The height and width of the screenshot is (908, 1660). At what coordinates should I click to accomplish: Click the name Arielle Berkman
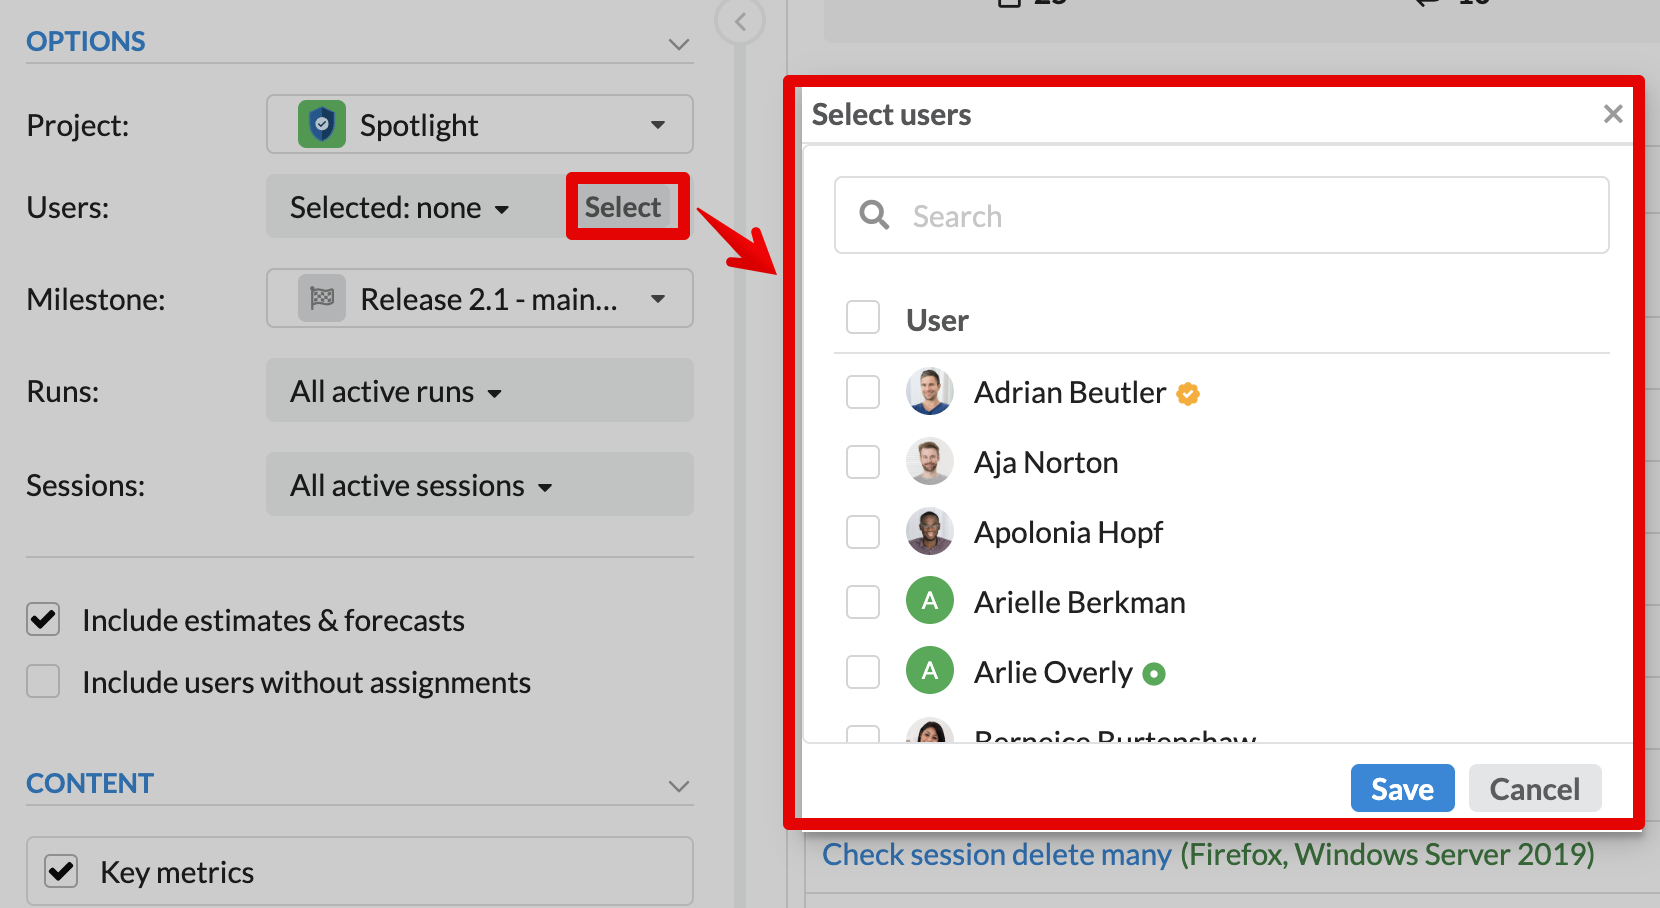(1080, 602)
